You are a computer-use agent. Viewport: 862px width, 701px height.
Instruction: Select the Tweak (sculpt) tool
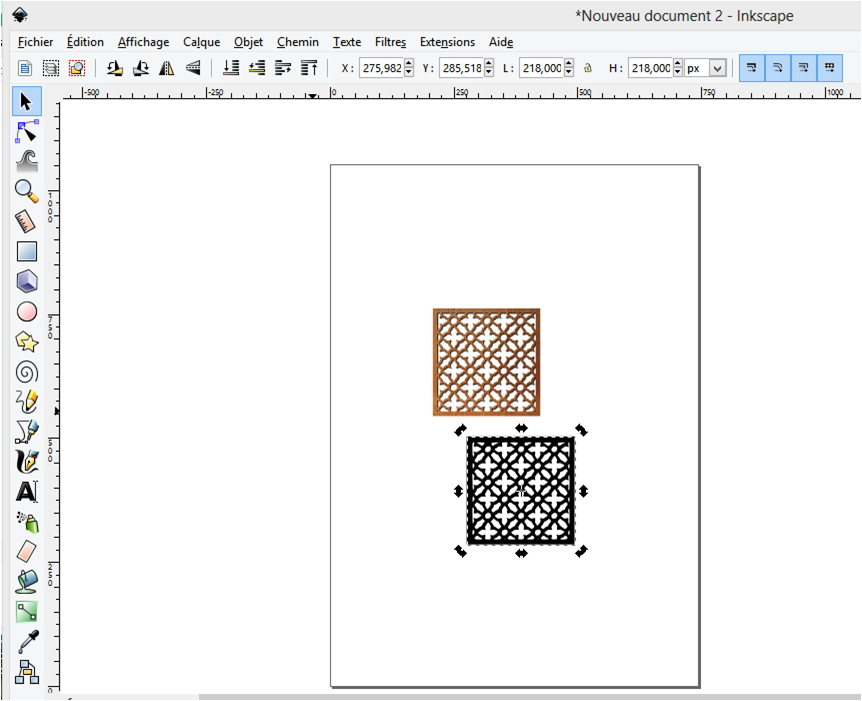point(26,162)
